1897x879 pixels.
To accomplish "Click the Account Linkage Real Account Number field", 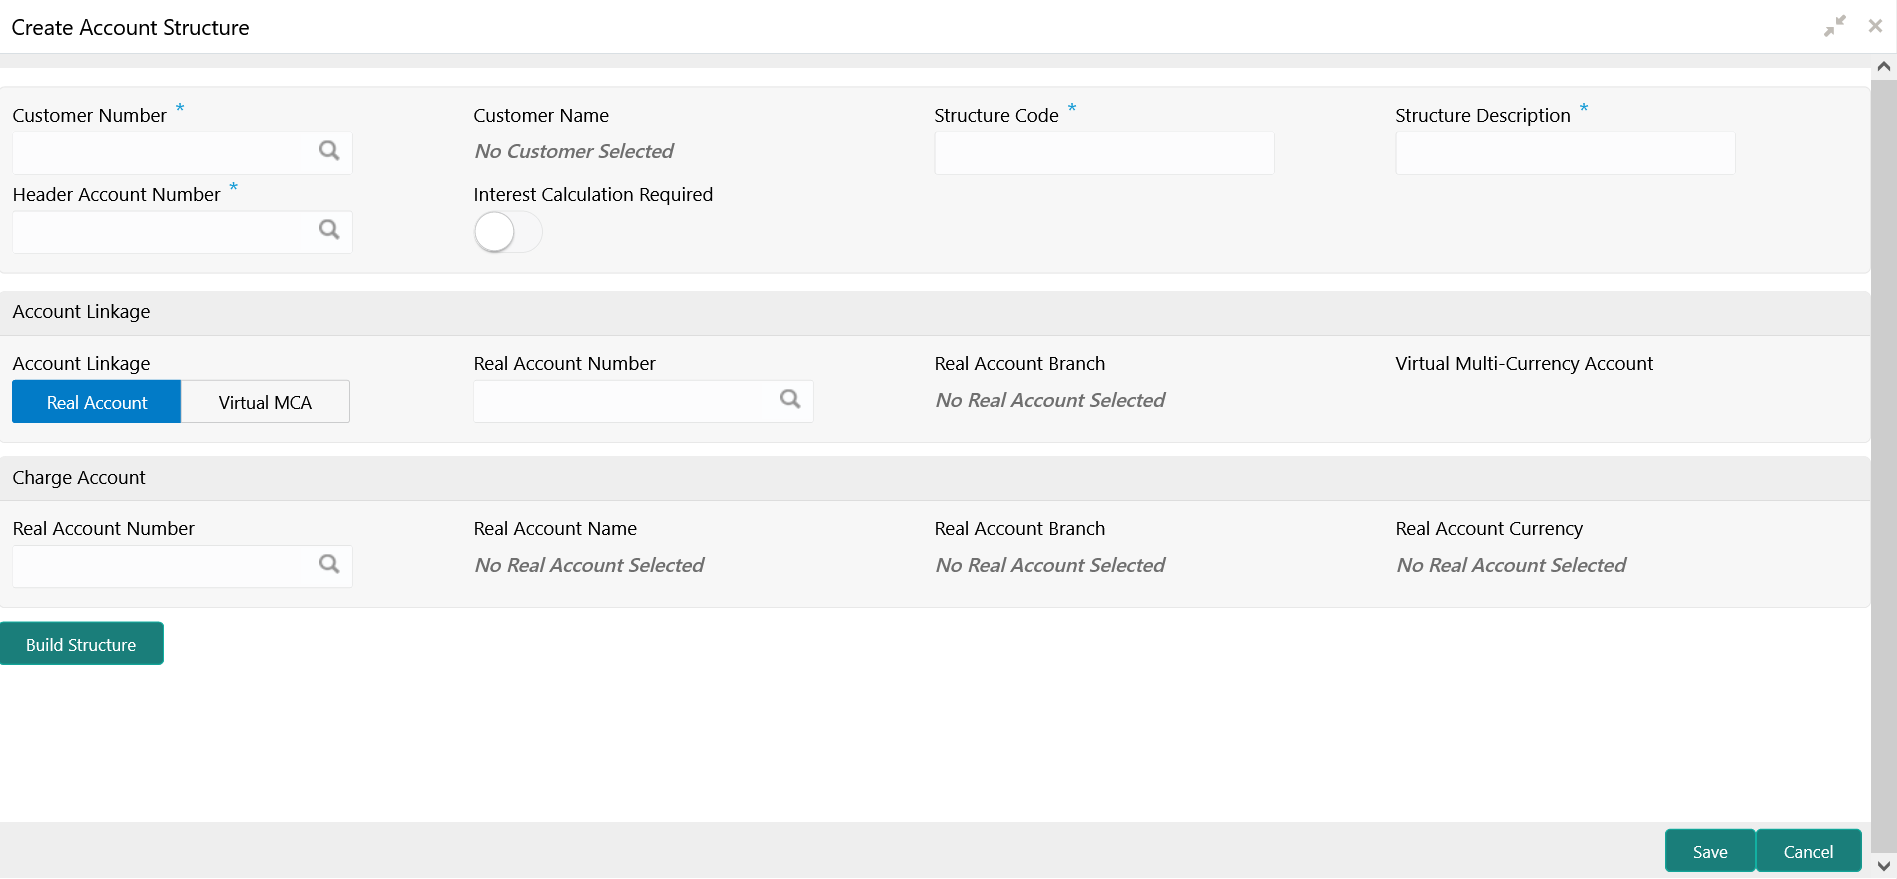I will point(620,401).
